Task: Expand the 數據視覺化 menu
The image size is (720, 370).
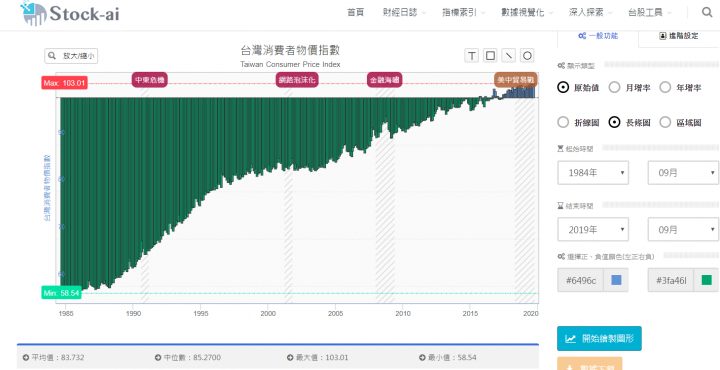Action: 527,13
